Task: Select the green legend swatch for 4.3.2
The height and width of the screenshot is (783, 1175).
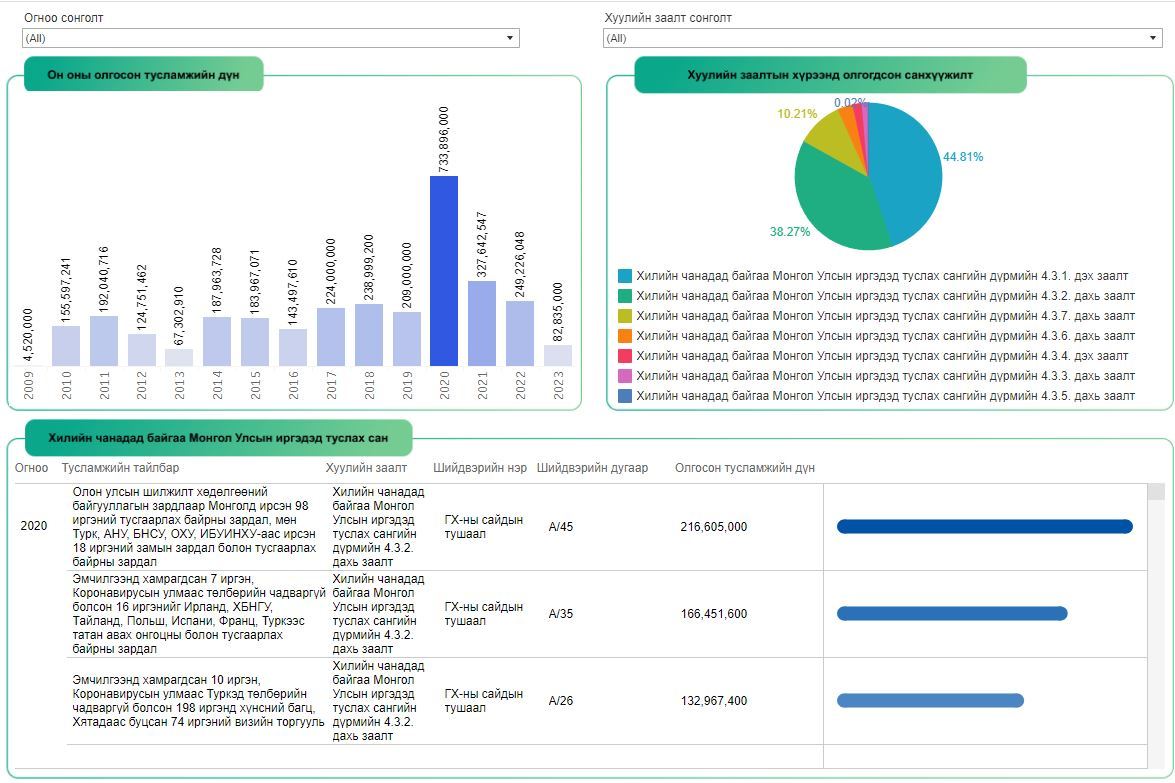Action: [625, 296]
